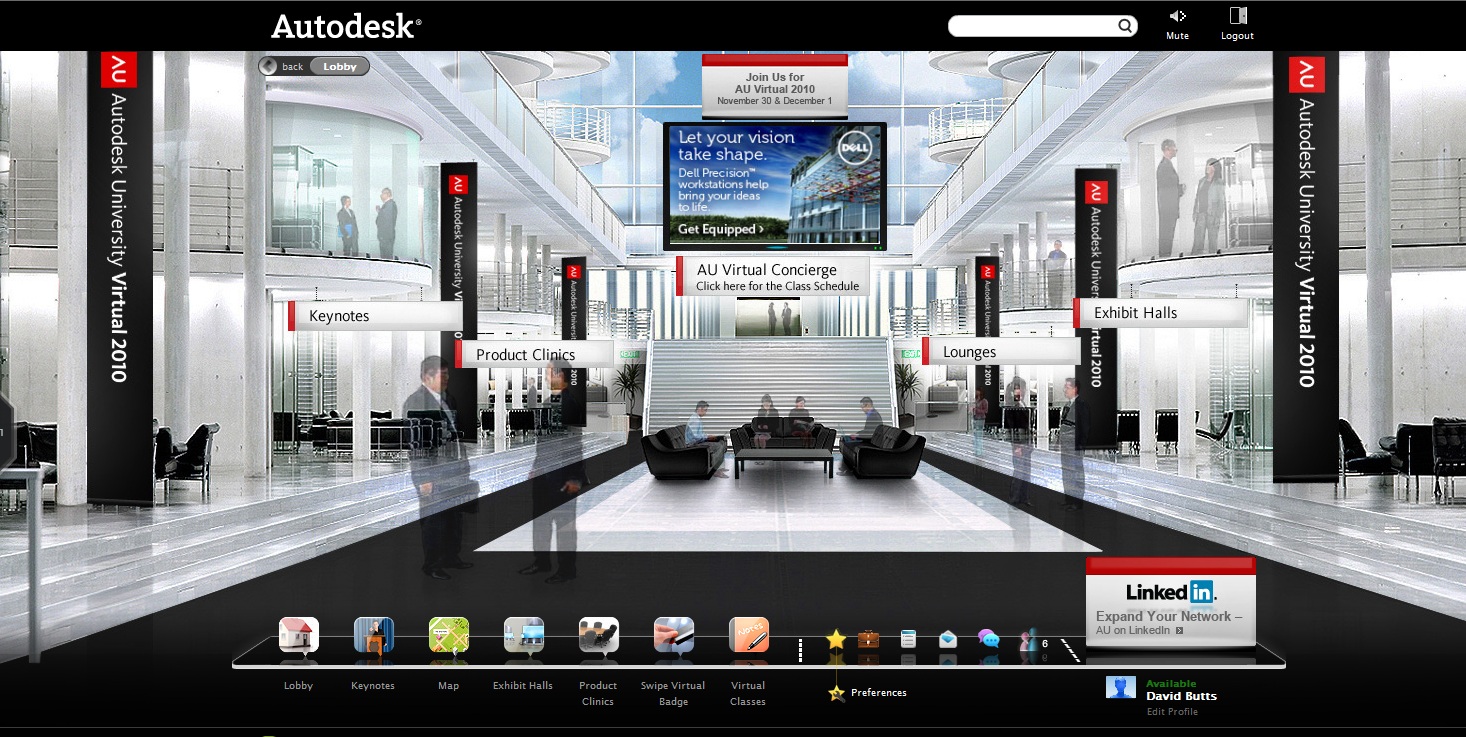Click the Autodesk logo
The height and width of the screenshot is (737, 1466).
tap(346, 26)
